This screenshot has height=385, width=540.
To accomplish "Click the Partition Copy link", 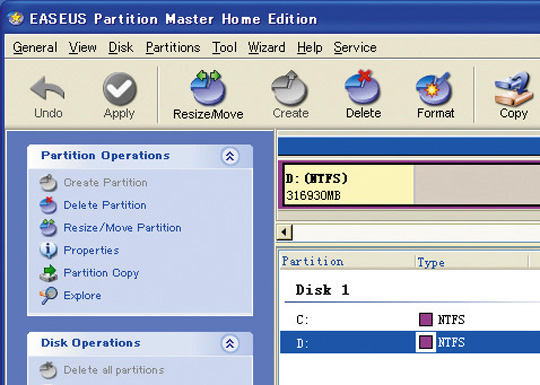I will click(x=101, y=273).
